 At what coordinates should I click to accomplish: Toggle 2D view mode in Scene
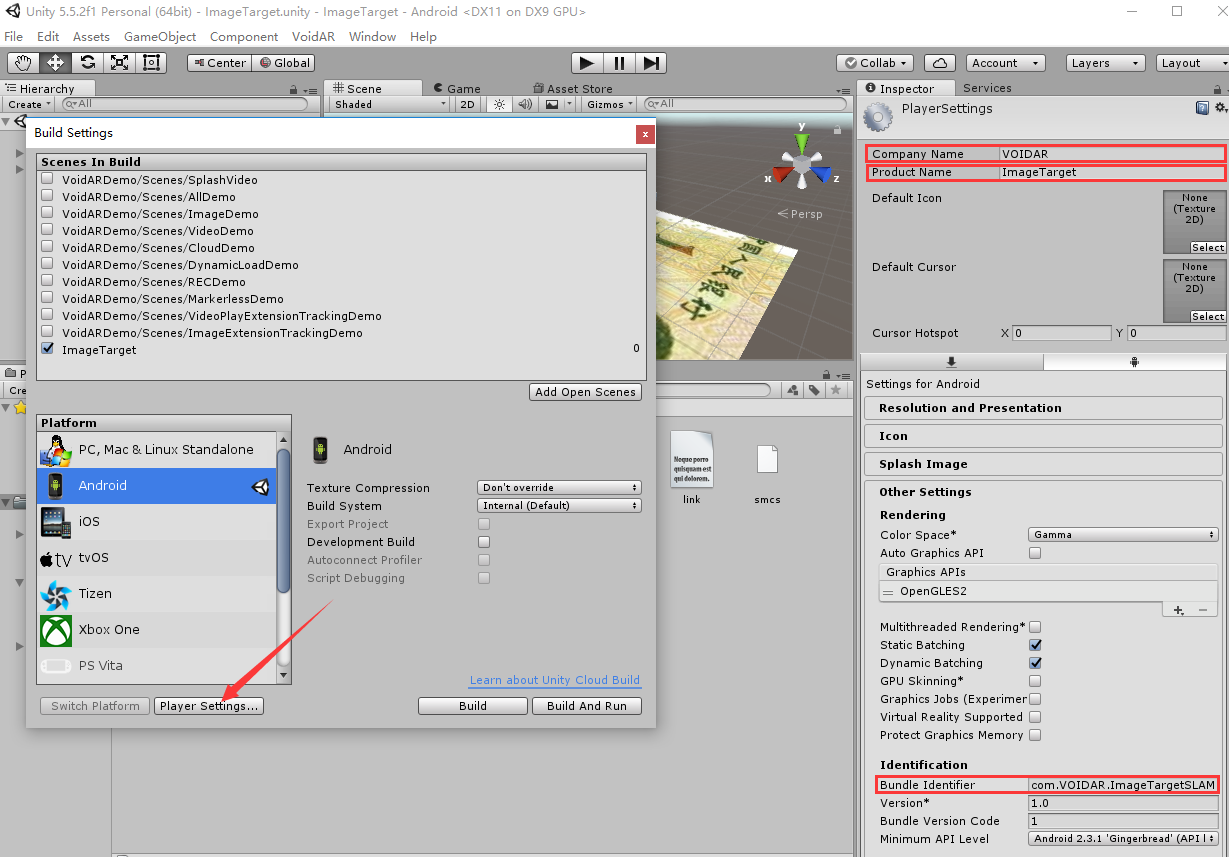467,104
